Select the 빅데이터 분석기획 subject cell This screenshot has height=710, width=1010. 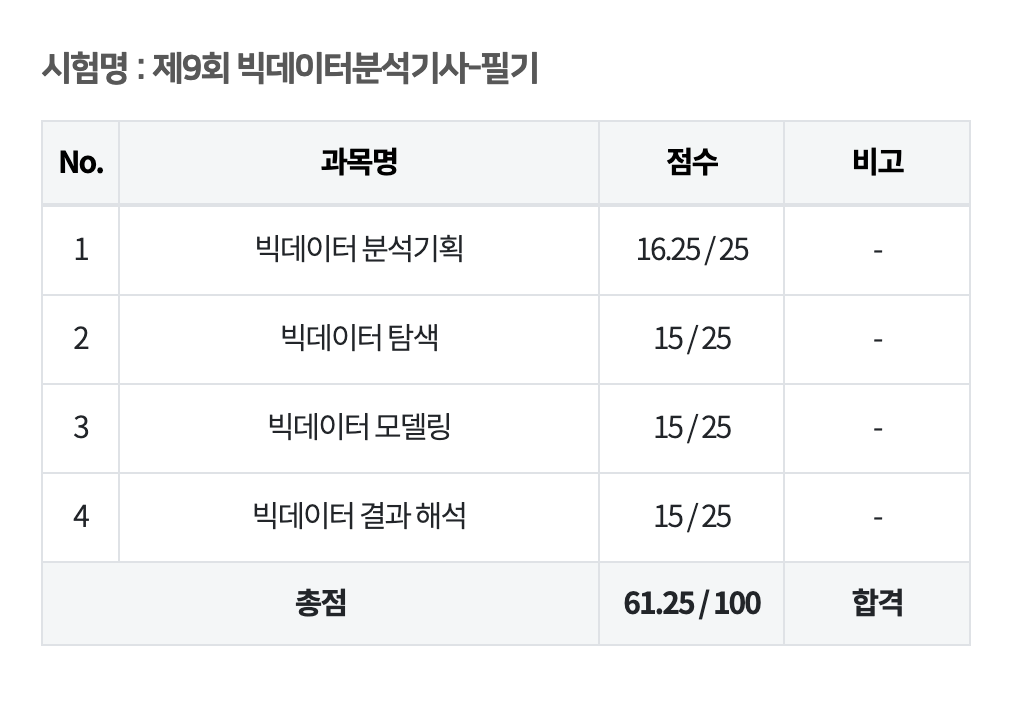[x=359, y=250]
